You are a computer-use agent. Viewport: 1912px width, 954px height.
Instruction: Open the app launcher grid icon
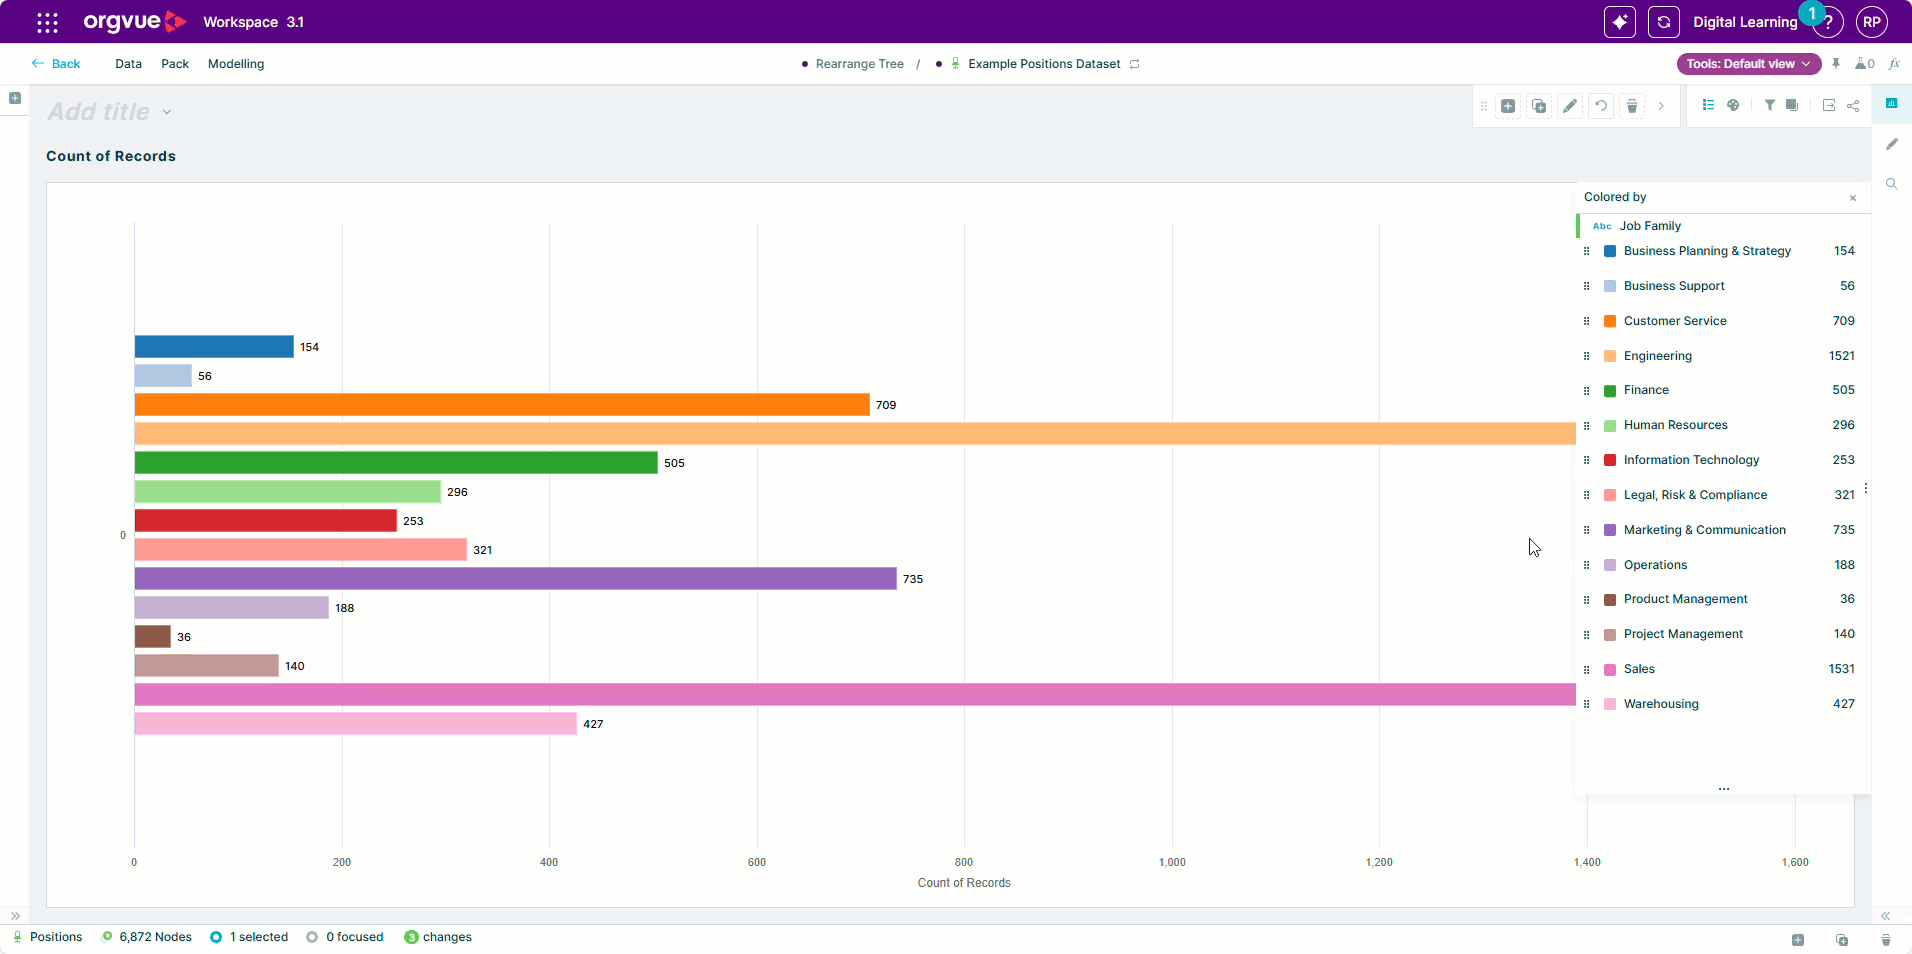click(x=47, y=22)
